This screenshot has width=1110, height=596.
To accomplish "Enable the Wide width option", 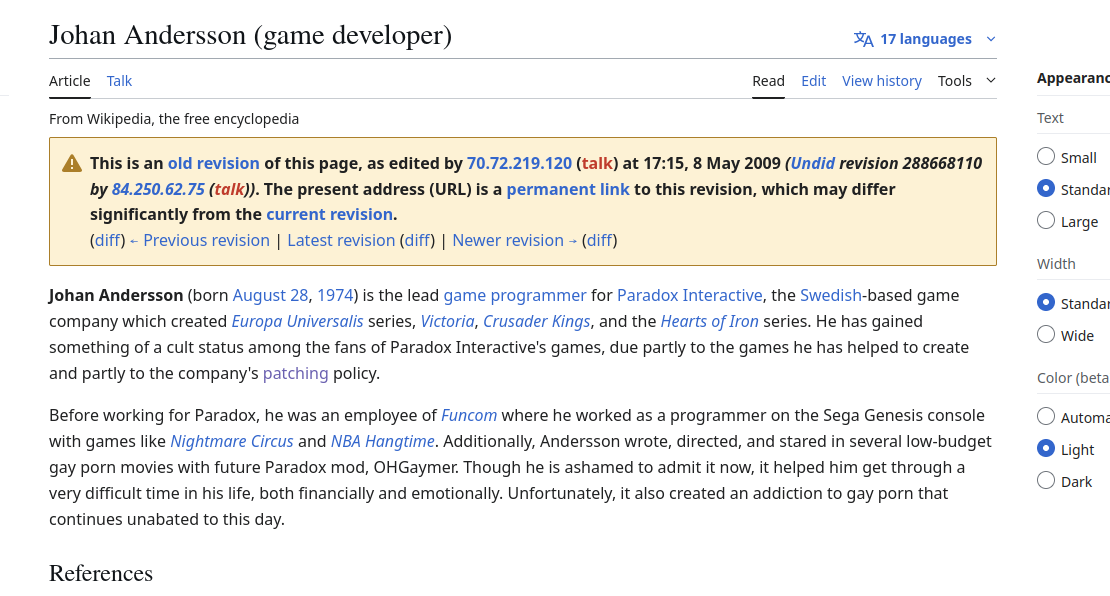I will click(1046, 335).
